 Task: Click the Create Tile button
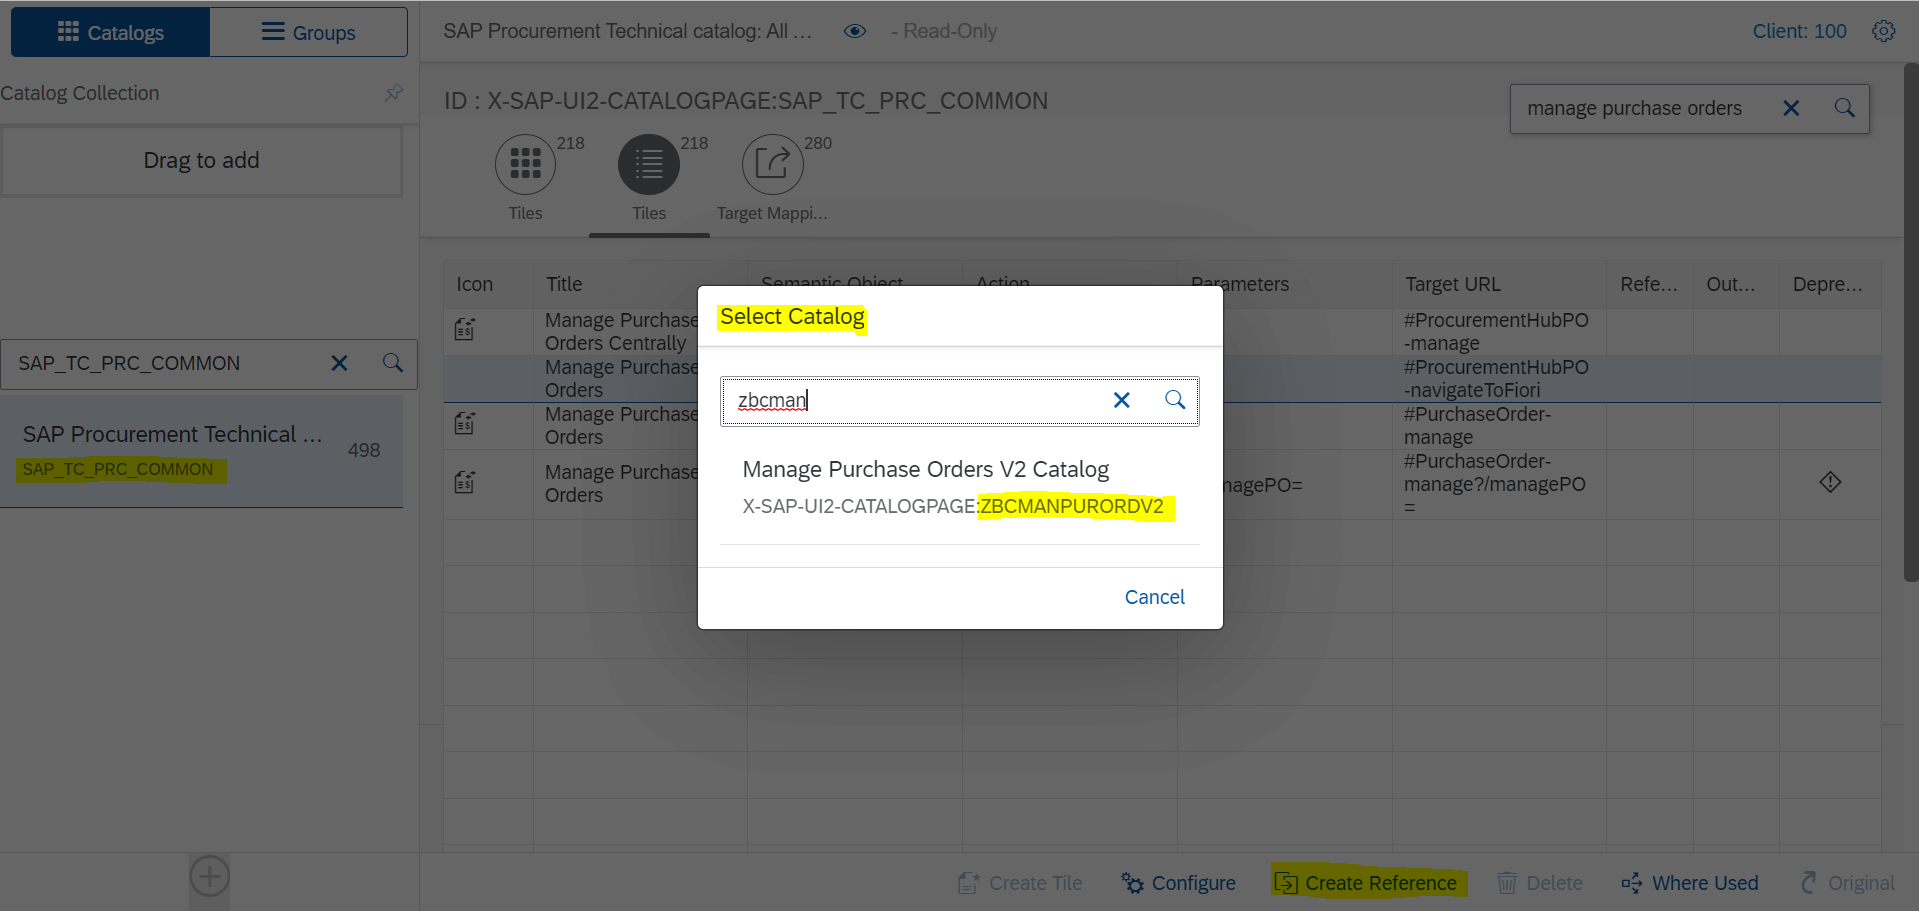coord(1019,883)
